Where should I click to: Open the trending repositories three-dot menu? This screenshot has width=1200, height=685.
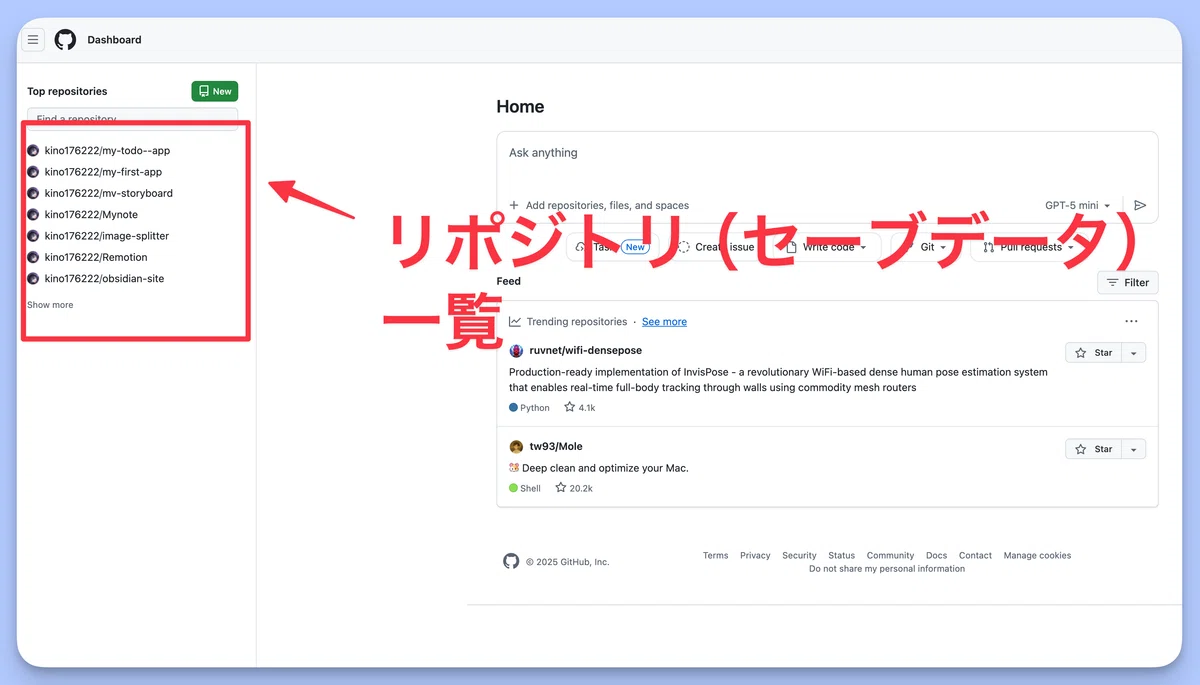click(x=1131, y=322)
